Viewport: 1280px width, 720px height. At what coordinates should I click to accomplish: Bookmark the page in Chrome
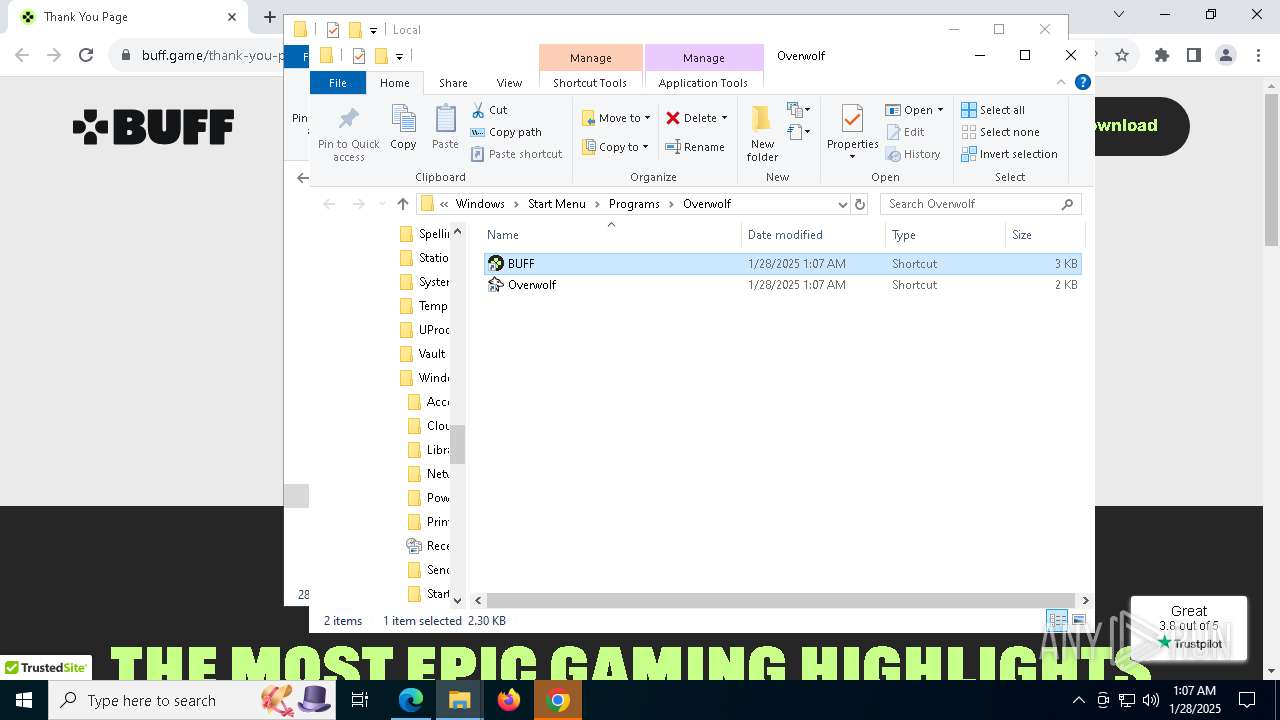pyautogui.click(x=1122, y=55)
